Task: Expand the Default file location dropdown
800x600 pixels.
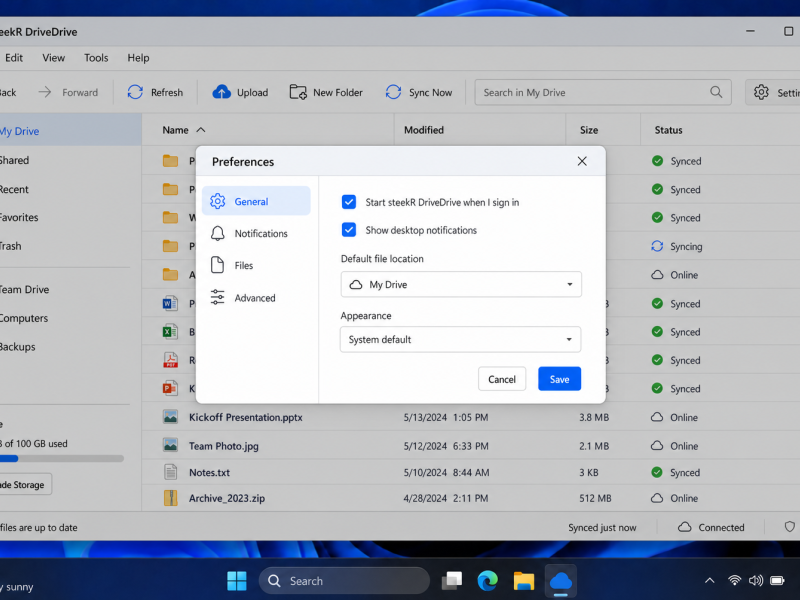Action: 461,284
